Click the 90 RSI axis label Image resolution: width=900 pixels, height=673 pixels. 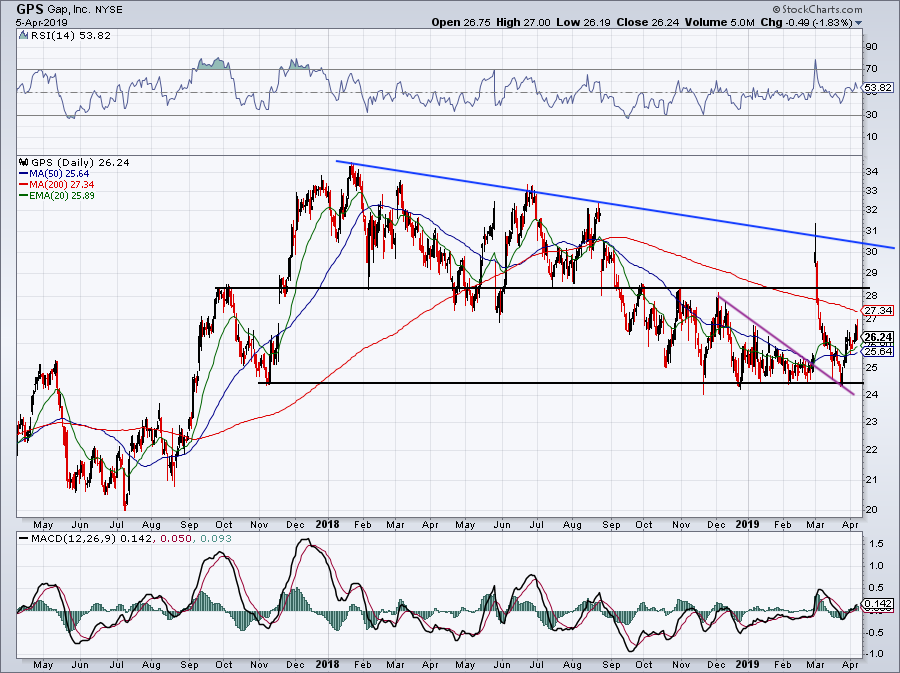pyautogui.click(x=871, y=47)
